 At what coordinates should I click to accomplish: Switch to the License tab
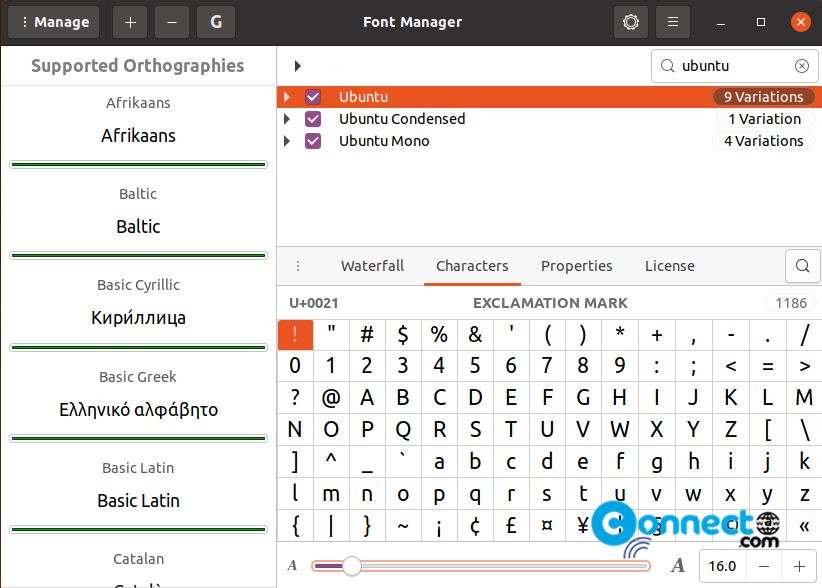(669, 266)
